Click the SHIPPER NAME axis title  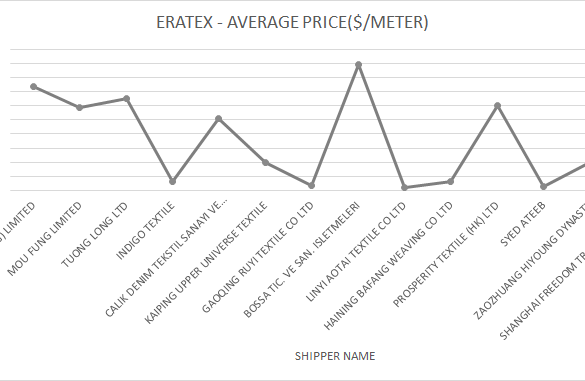click(x=335, y=356)
